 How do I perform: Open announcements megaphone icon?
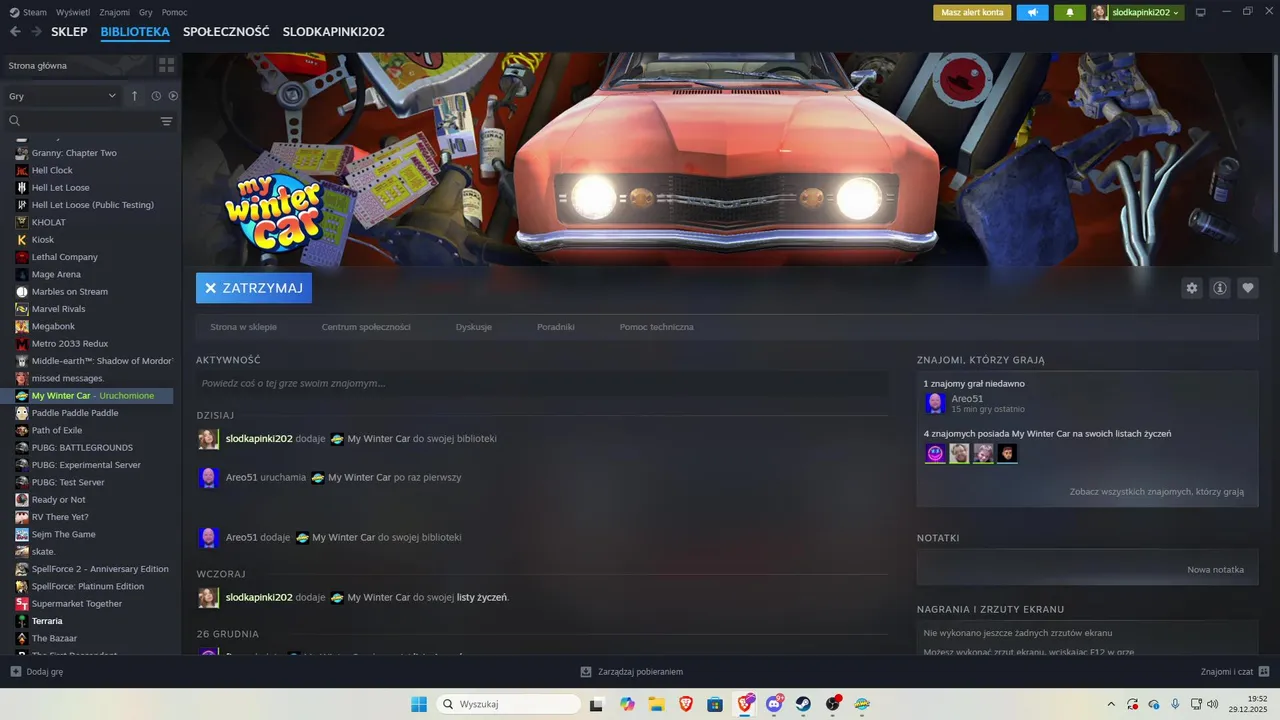(x=1033, y=12)
